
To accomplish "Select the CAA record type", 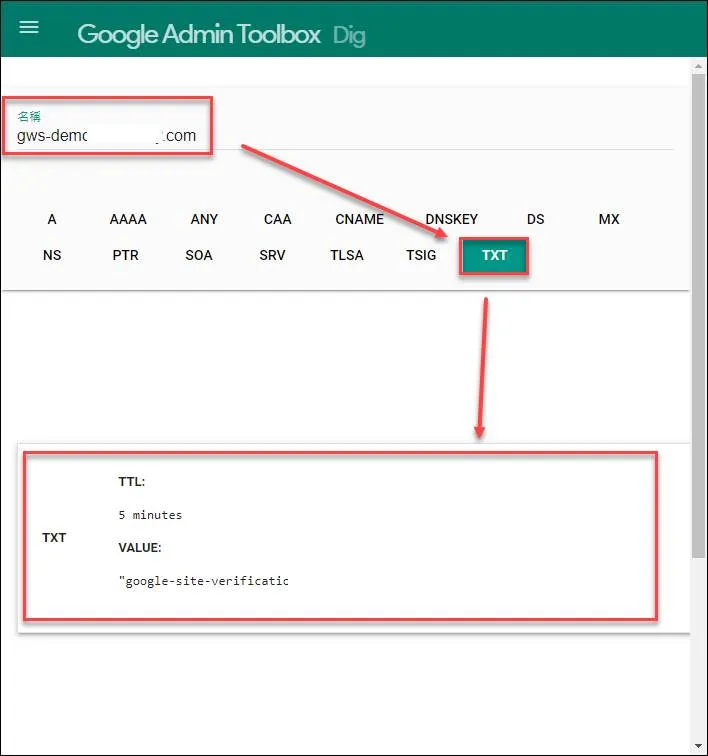I will click(x=277, y=219).
